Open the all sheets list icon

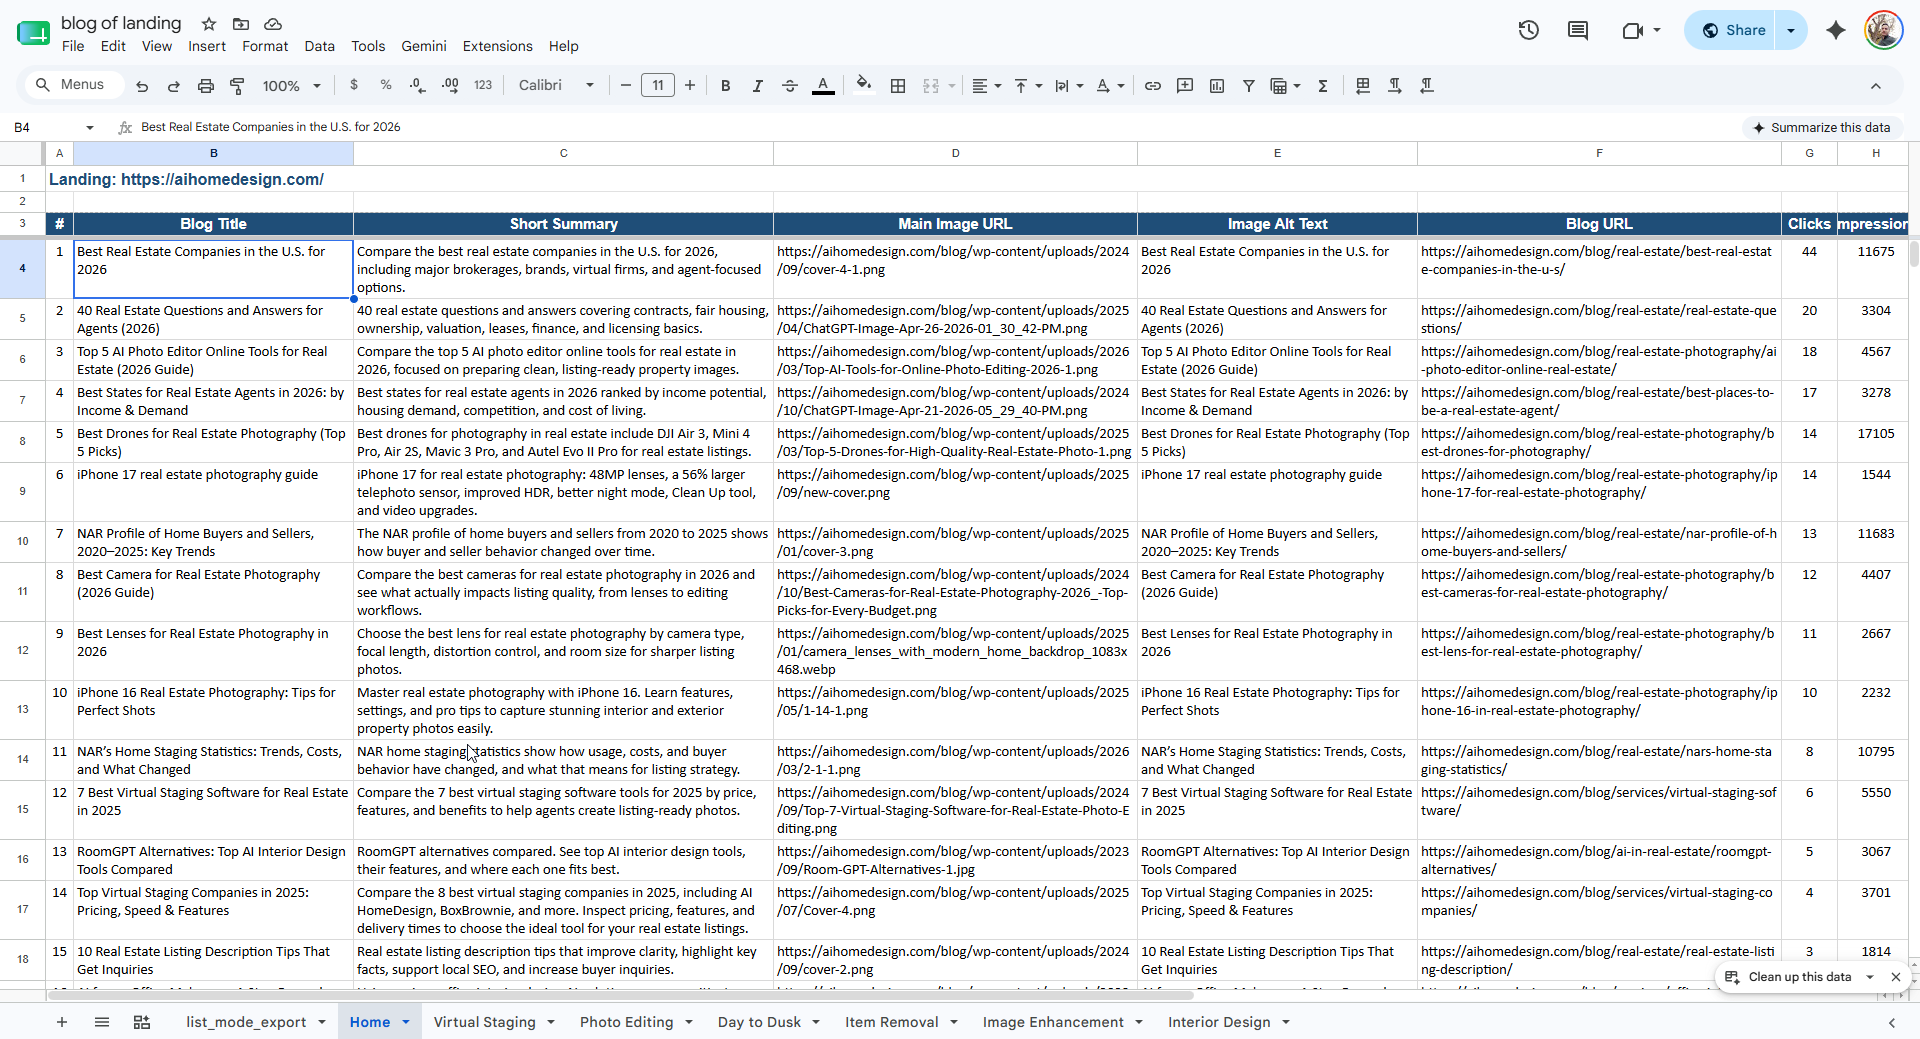[x=102, y=1022]
